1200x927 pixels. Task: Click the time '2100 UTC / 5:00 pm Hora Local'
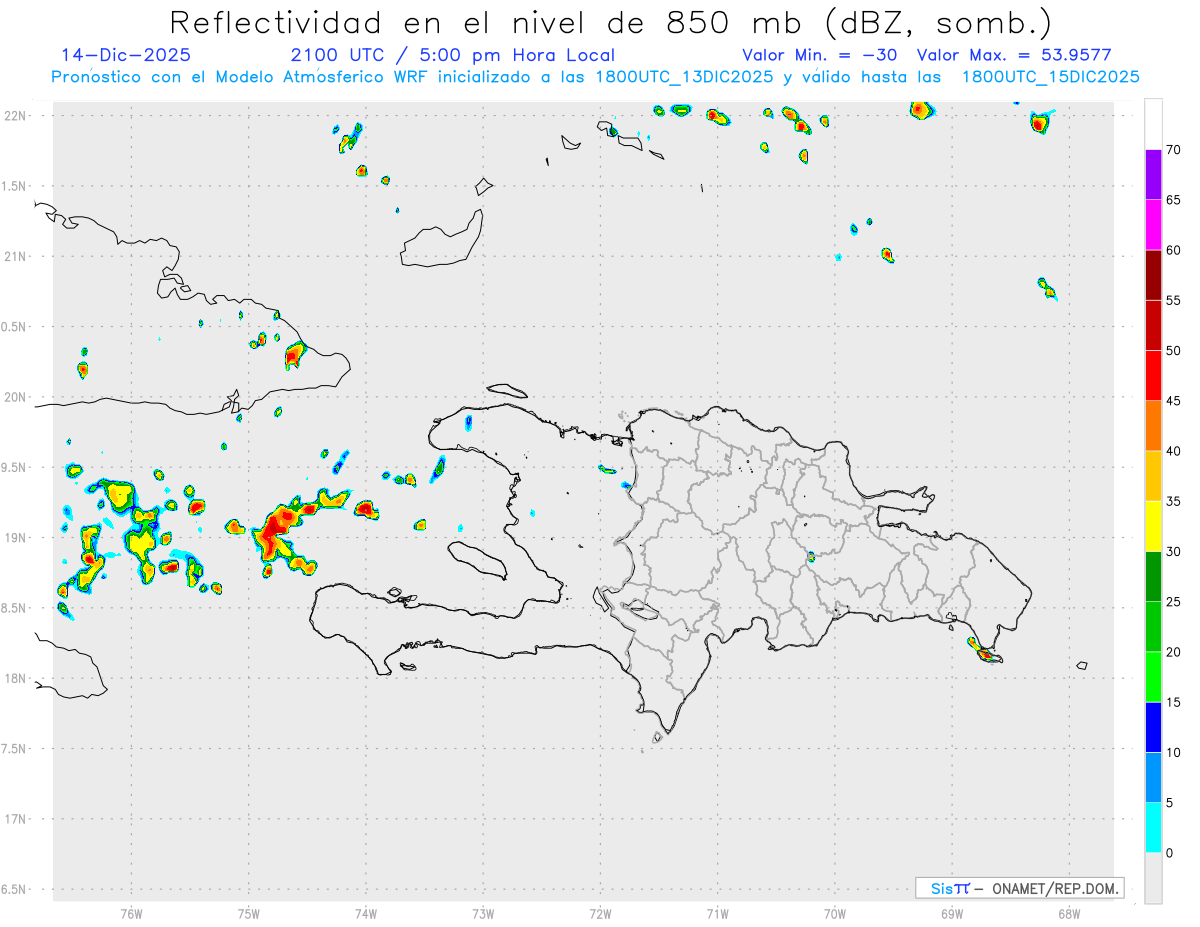point(452,55)
